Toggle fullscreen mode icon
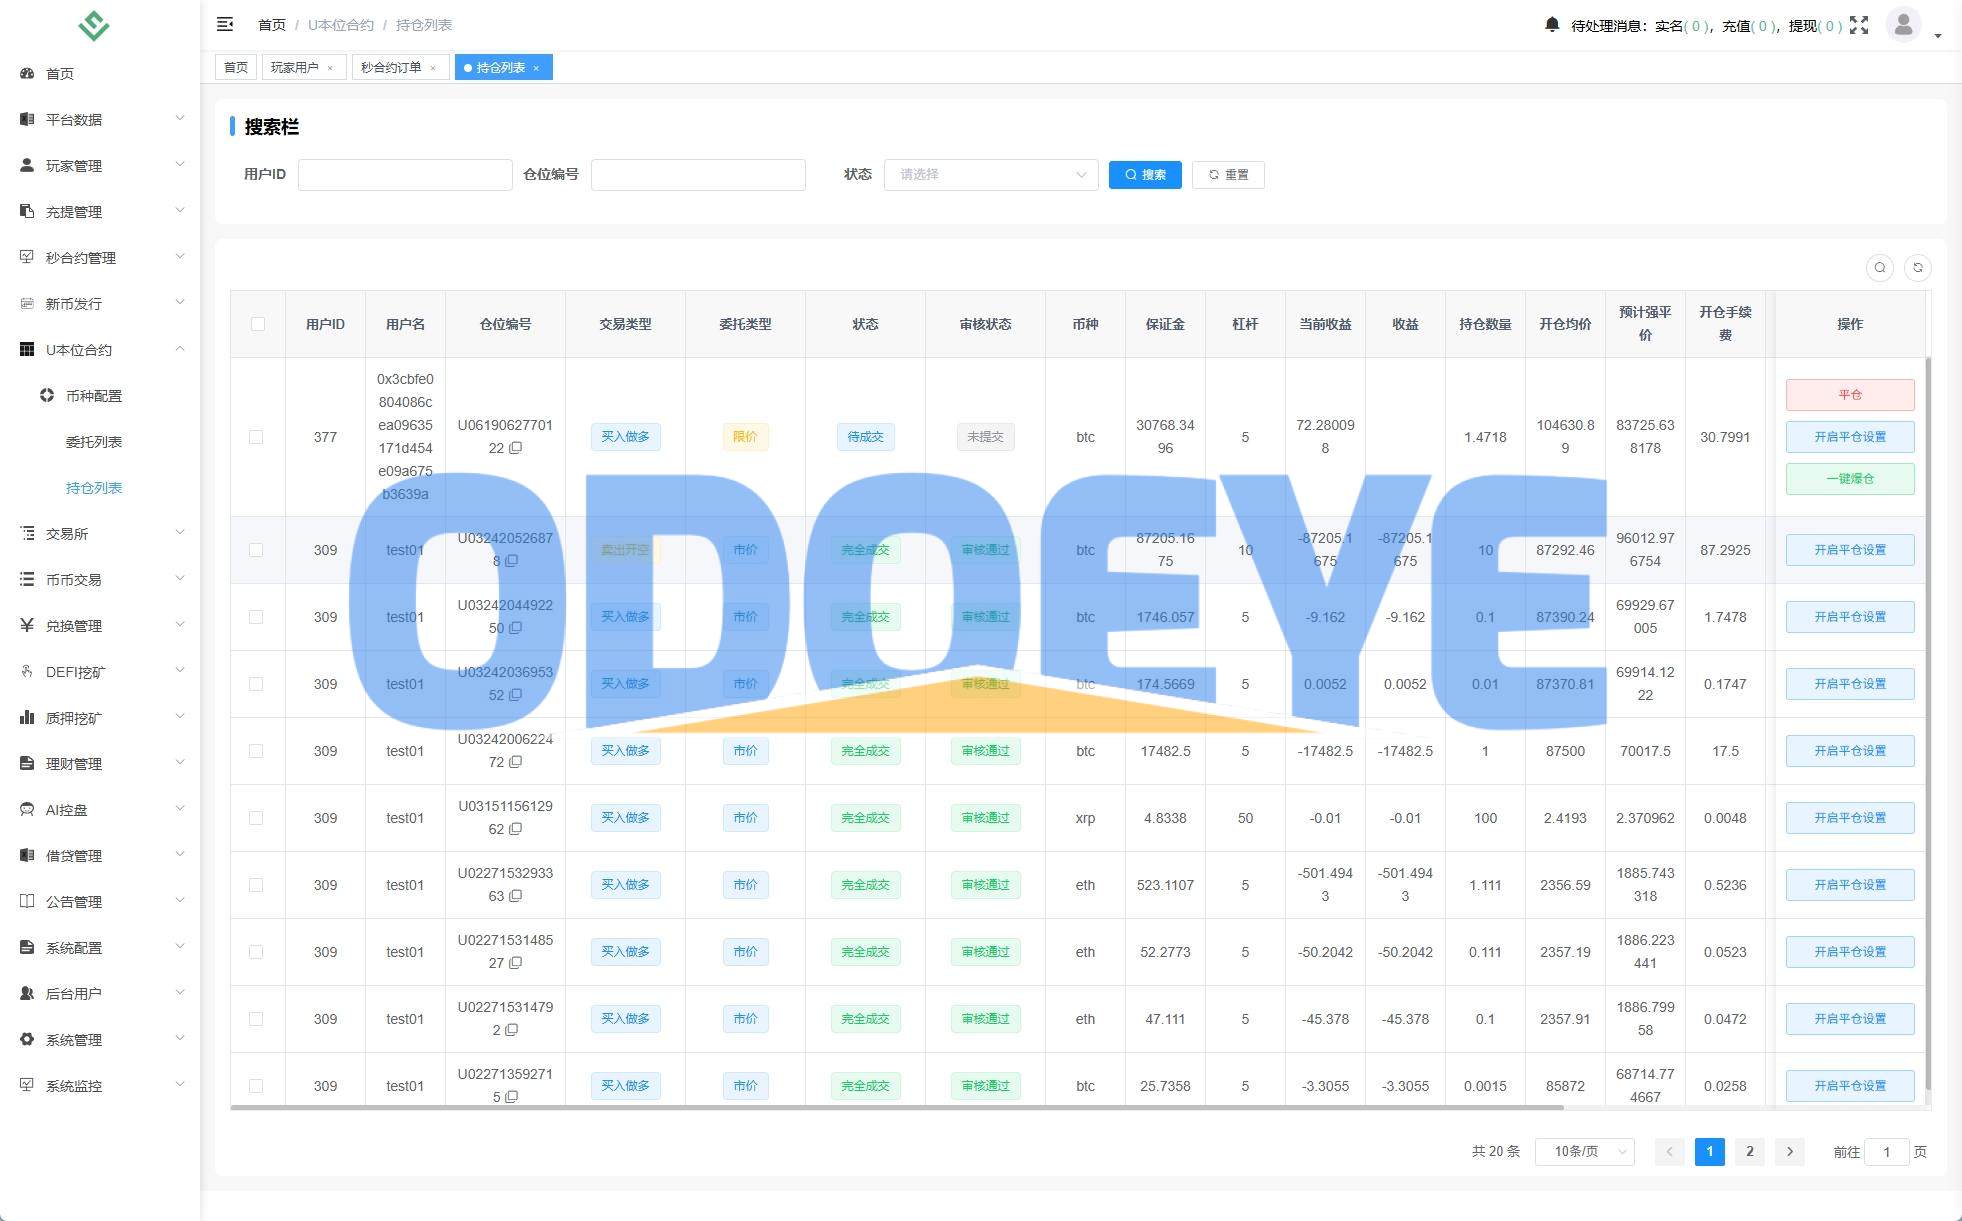The width and height of the screenshot is (1962, 1221). [x=1858, y=25]
